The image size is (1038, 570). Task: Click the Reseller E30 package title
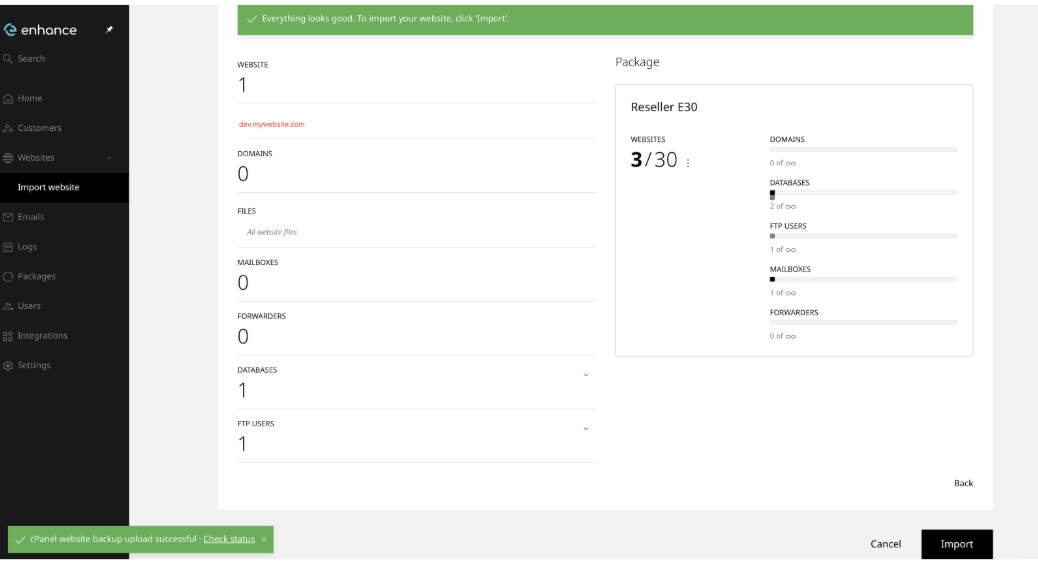click(663, 107)
